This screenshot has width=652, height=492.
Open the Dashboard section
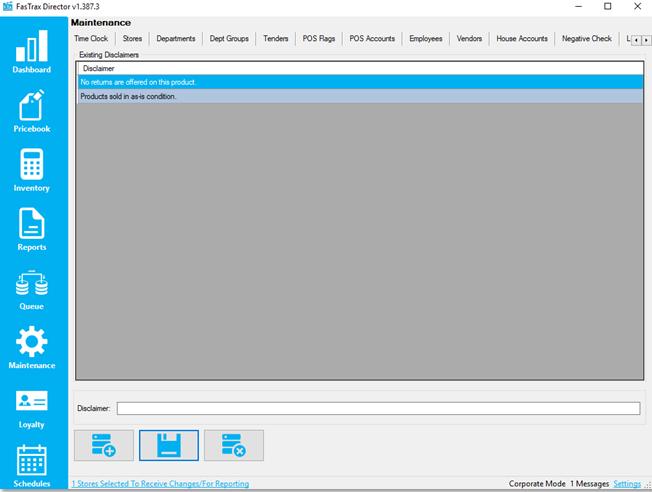32,52
